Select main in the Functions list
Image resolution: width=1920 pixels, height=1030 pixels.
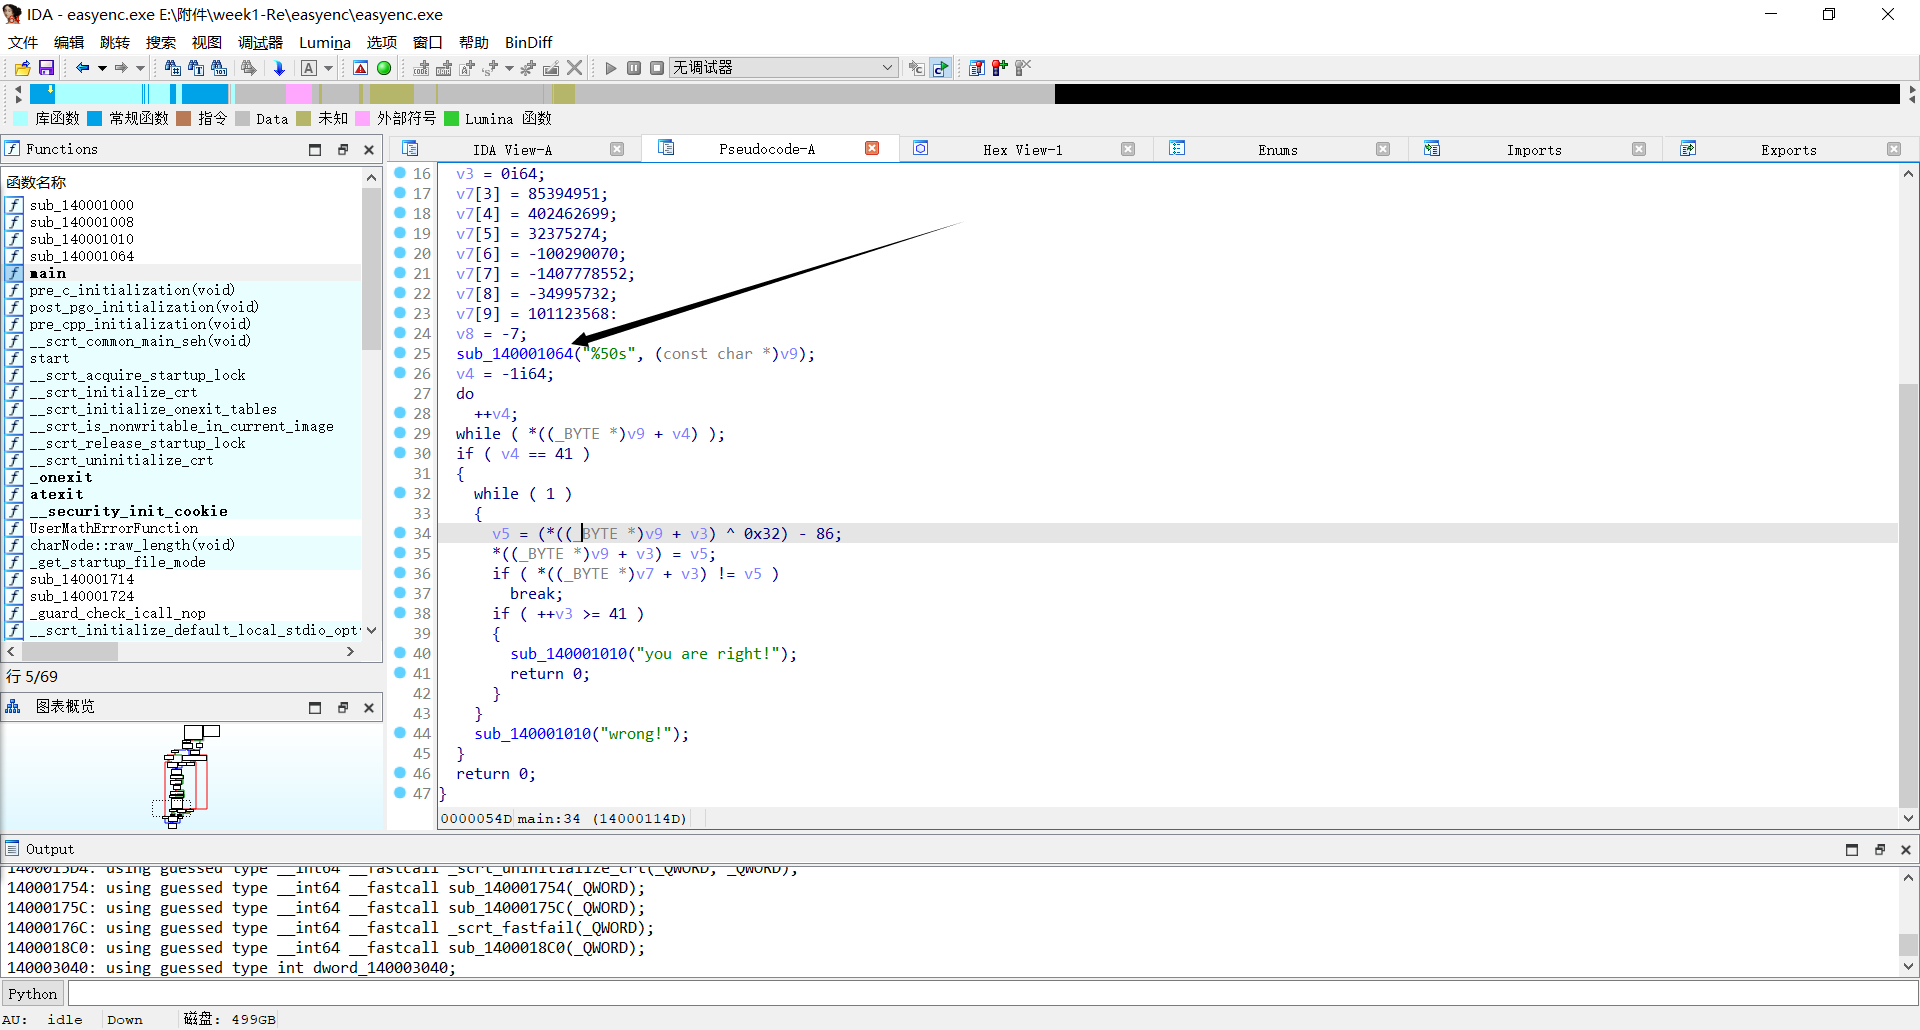[48, 273]
